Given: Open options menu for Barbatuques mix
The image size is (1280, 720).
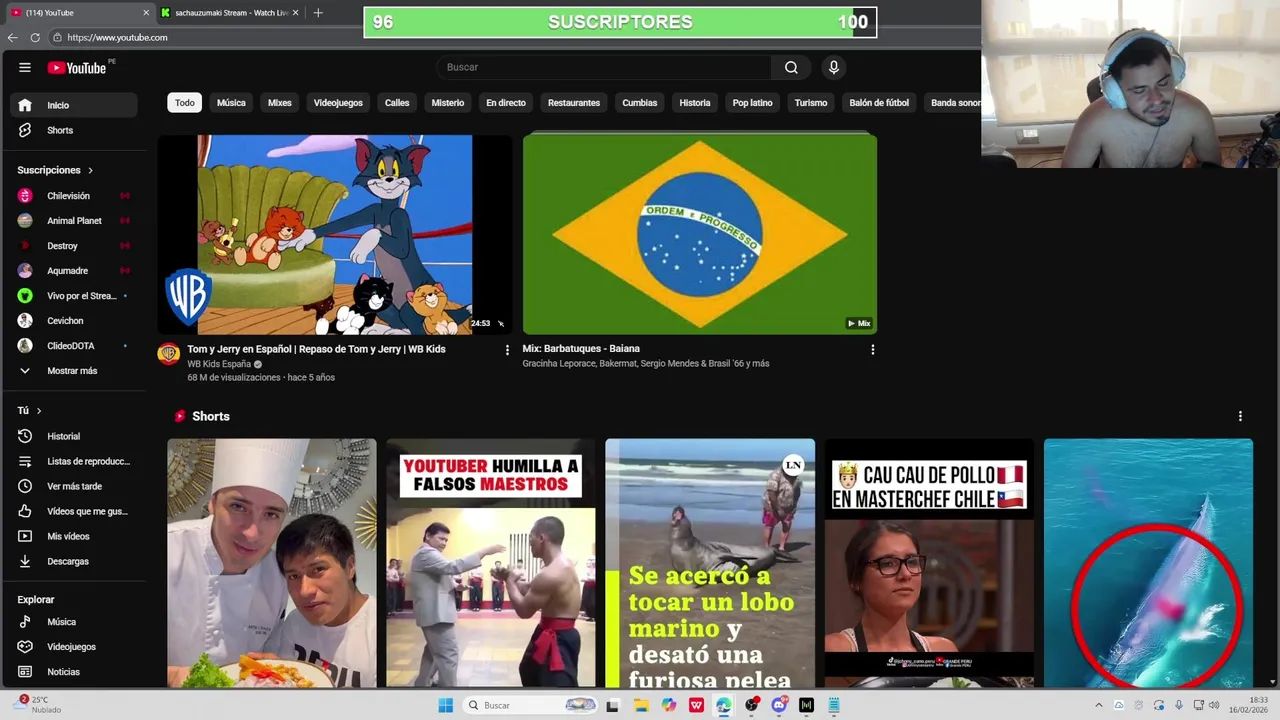Looking at the screenshot, I should [x=872, y=350].
